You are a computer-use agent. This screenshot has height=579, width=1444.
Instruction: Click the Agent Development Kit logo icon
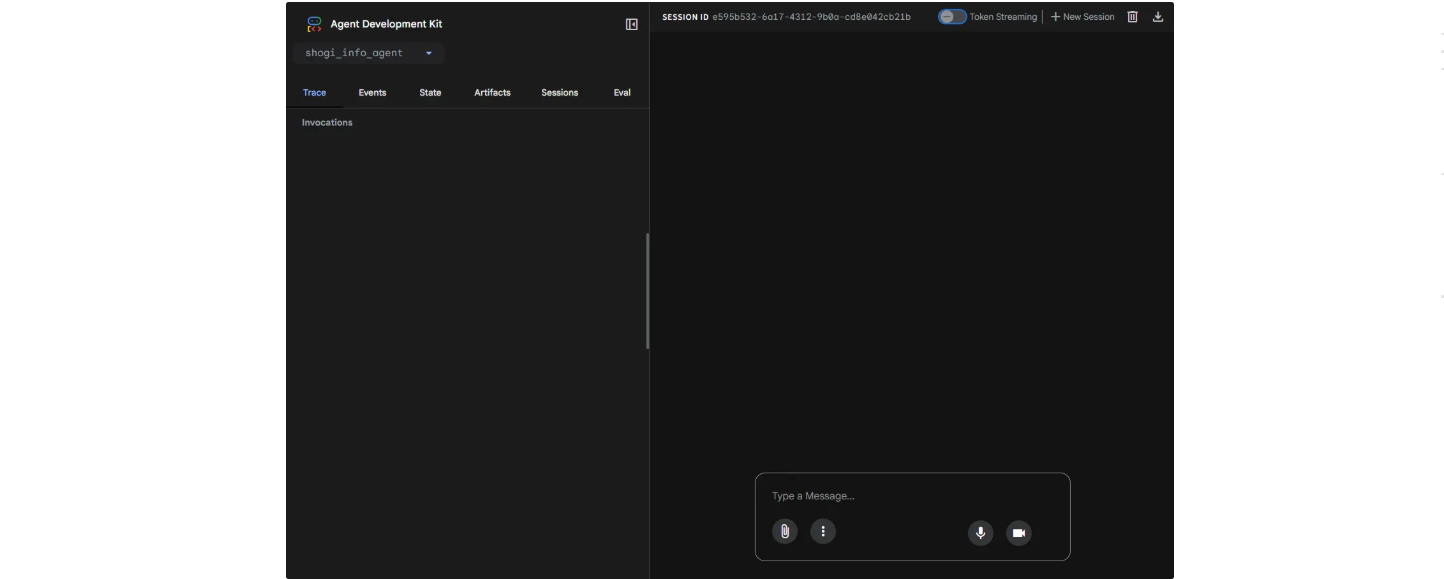click(314, 24)
